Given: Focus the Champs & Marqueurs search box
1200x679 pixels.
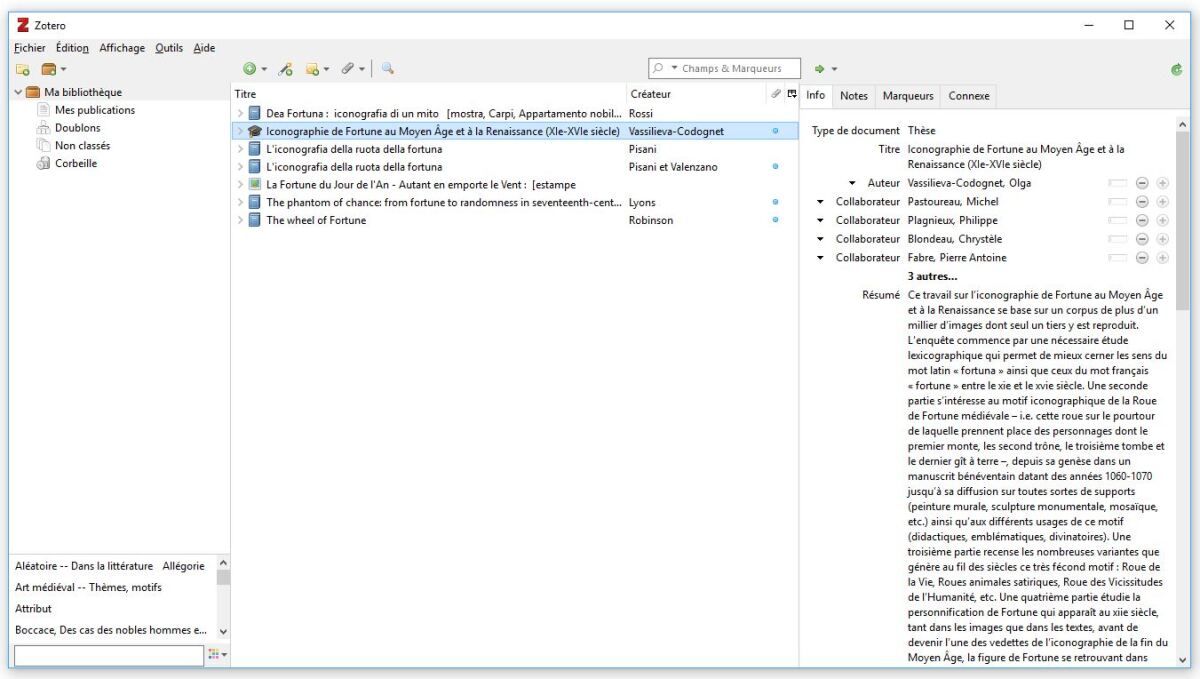Looking at the screenshot, I should 725,68.
